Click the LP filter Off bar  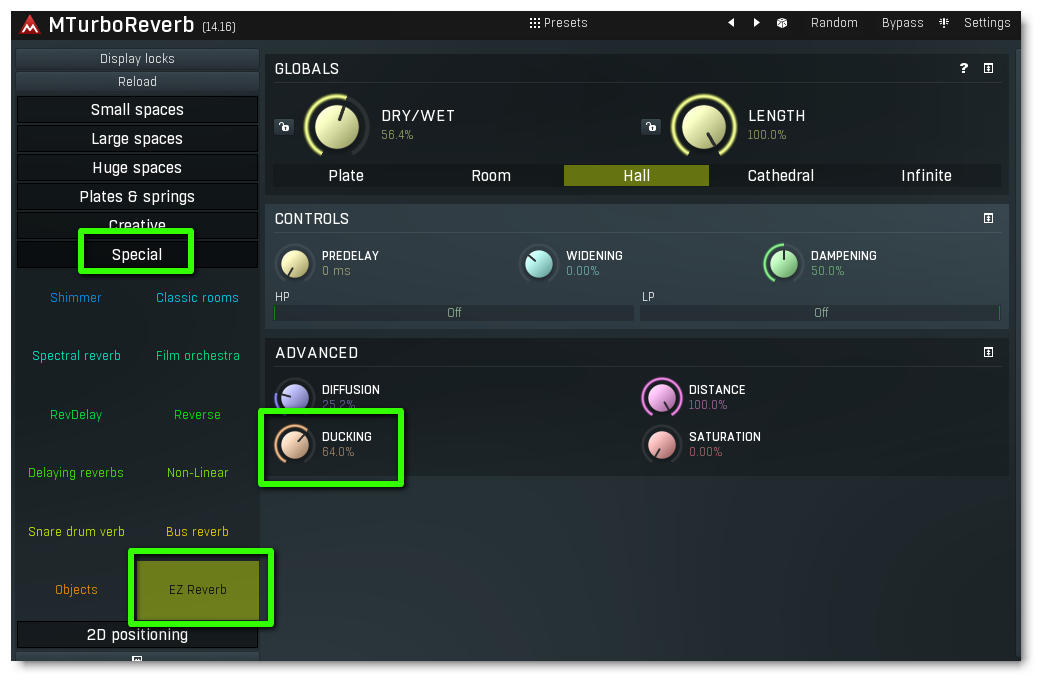[x=820, y=312]
